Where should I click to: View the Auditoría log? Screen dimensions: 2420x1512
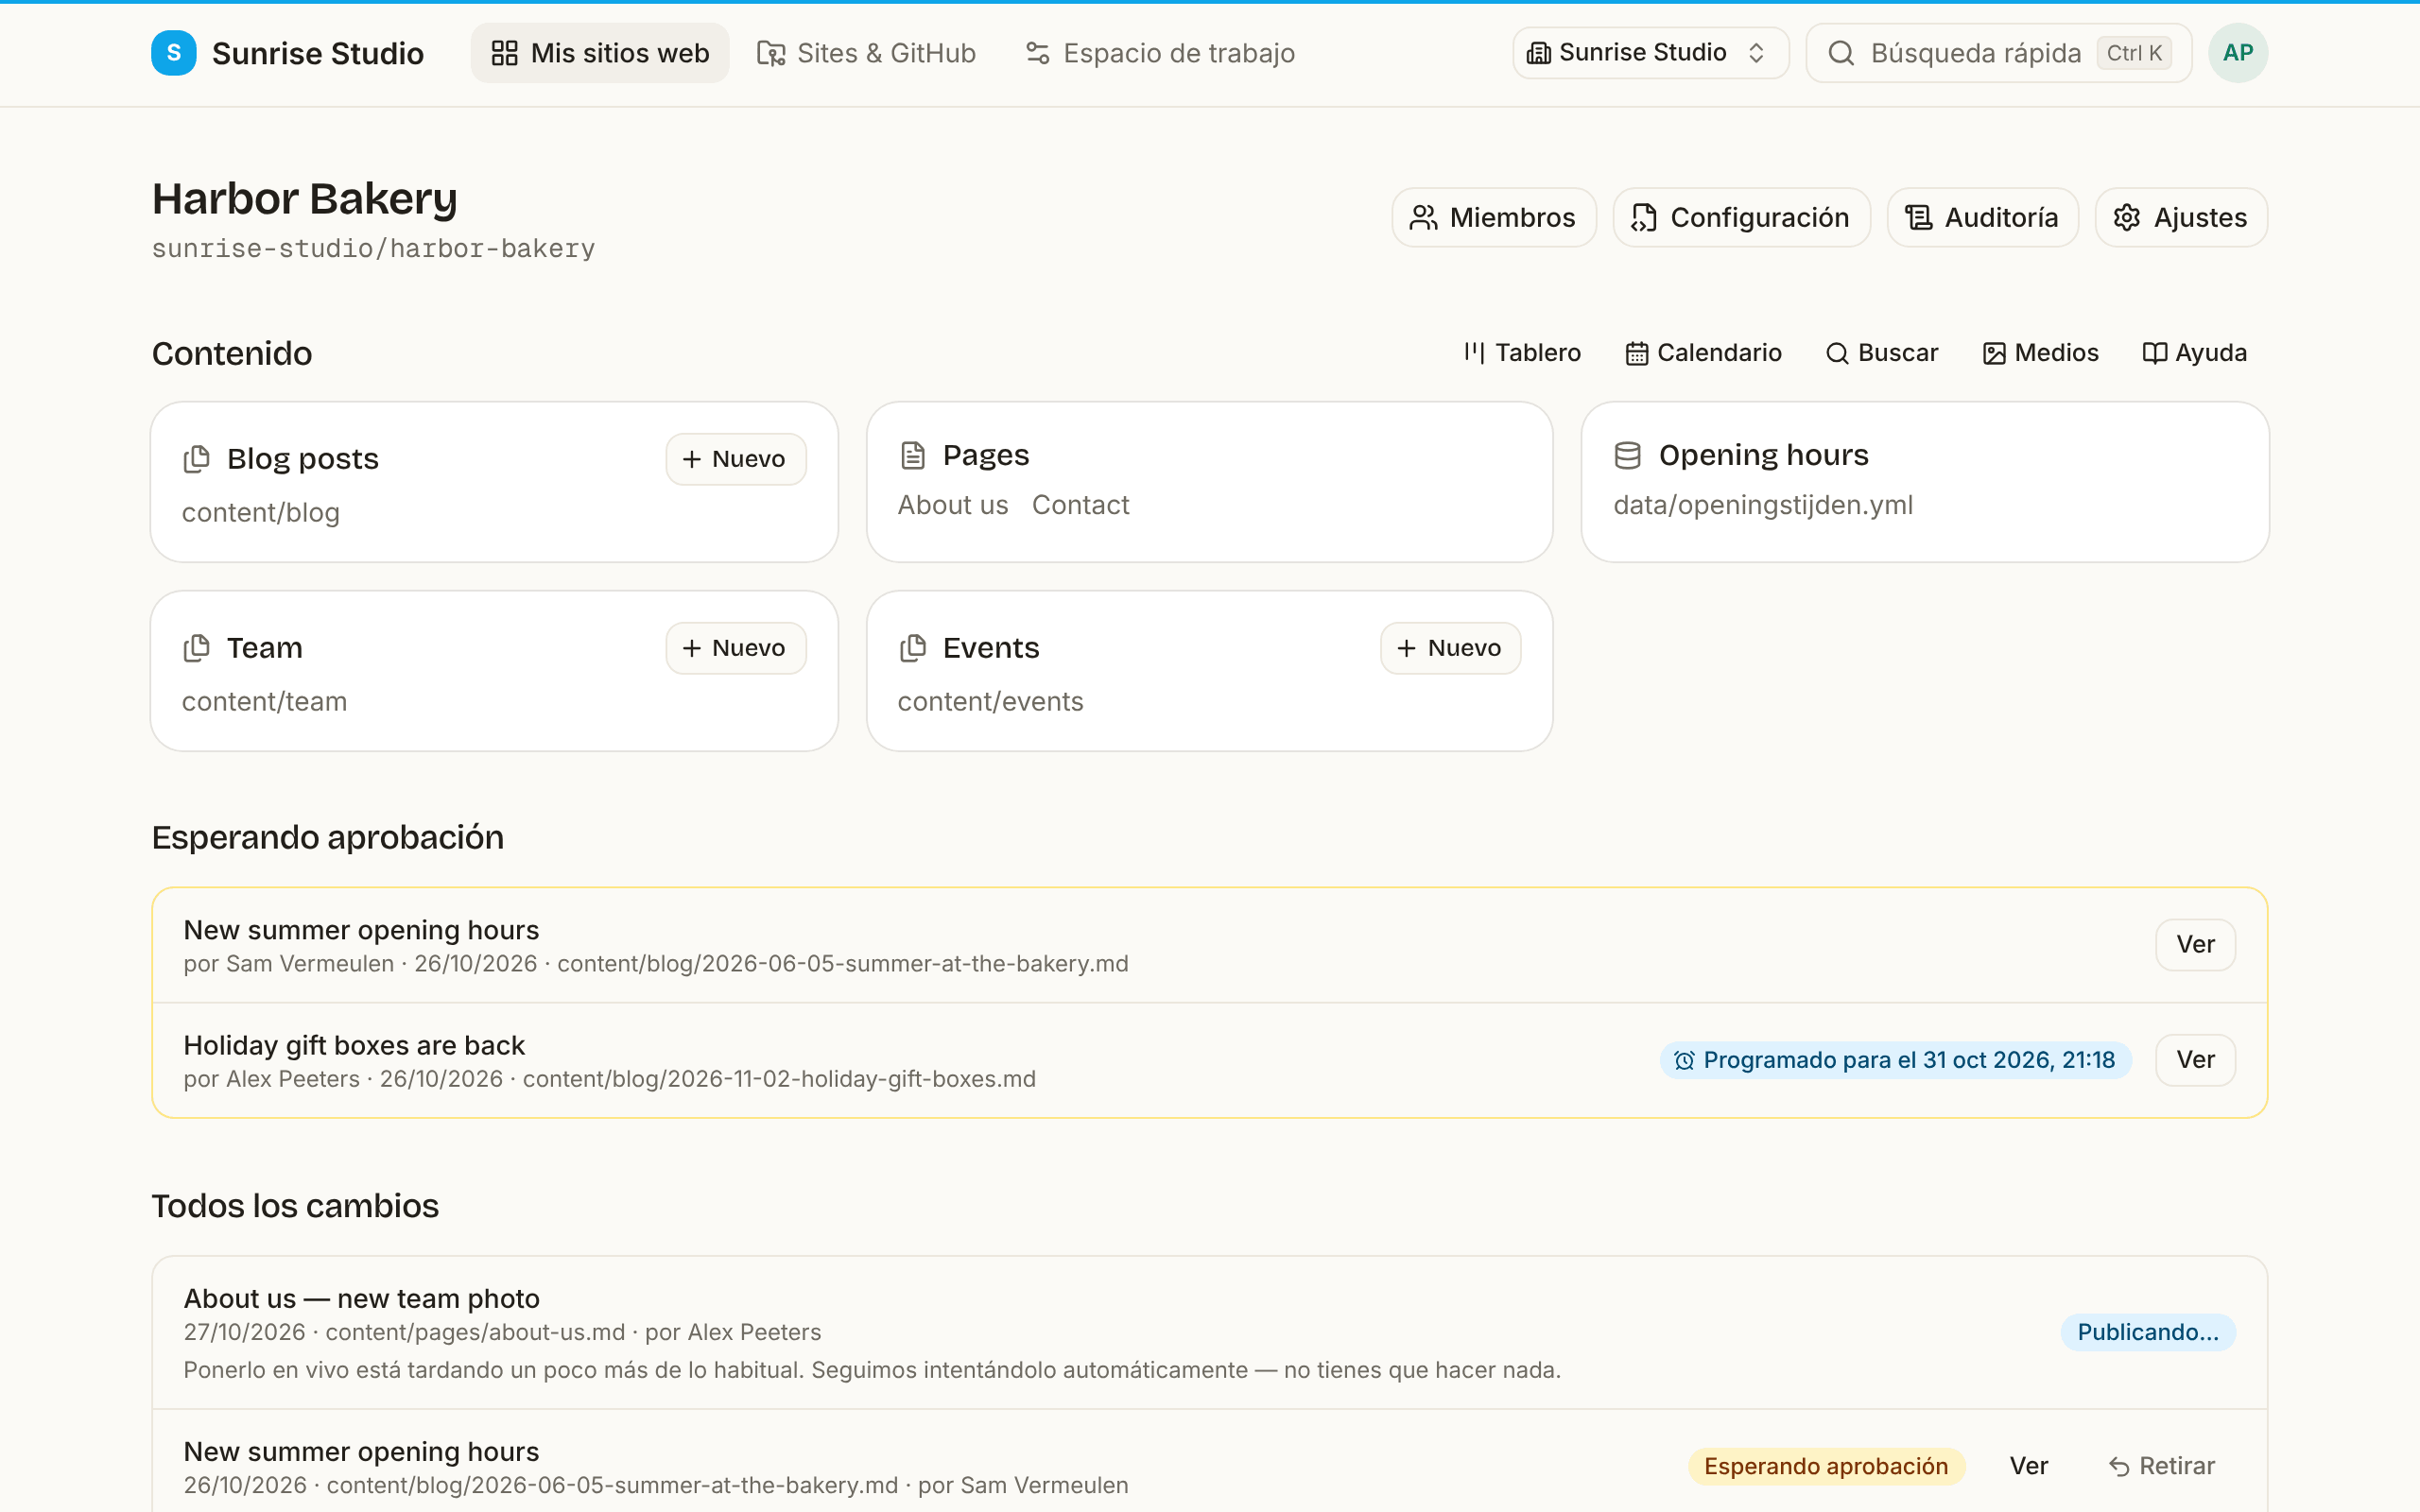1982,217
